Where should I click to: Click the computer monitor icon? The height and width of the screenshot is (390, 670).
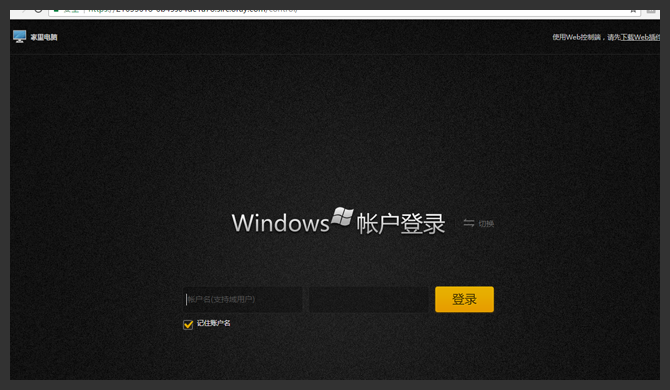20,36
